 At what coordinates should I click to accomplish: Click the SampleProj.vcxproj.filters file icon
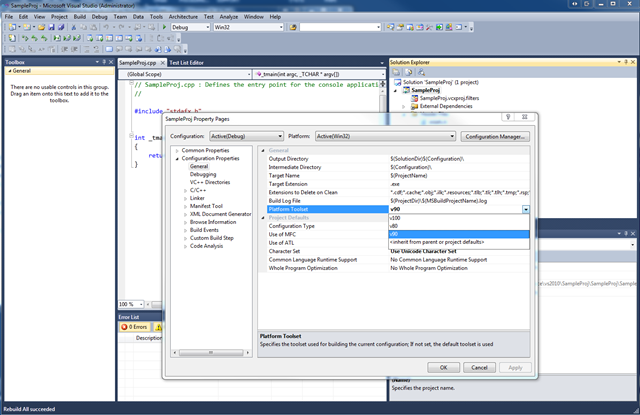tap(414, 98)
